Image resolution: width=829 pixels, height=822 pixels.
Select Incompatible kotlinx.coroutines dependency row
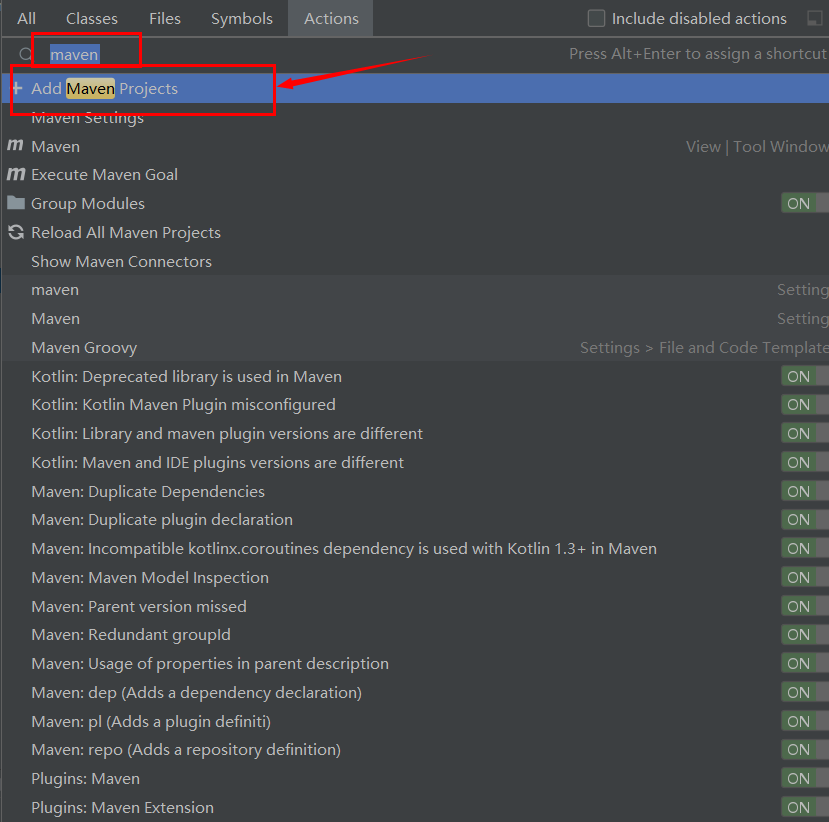click(x=415, y=549)
